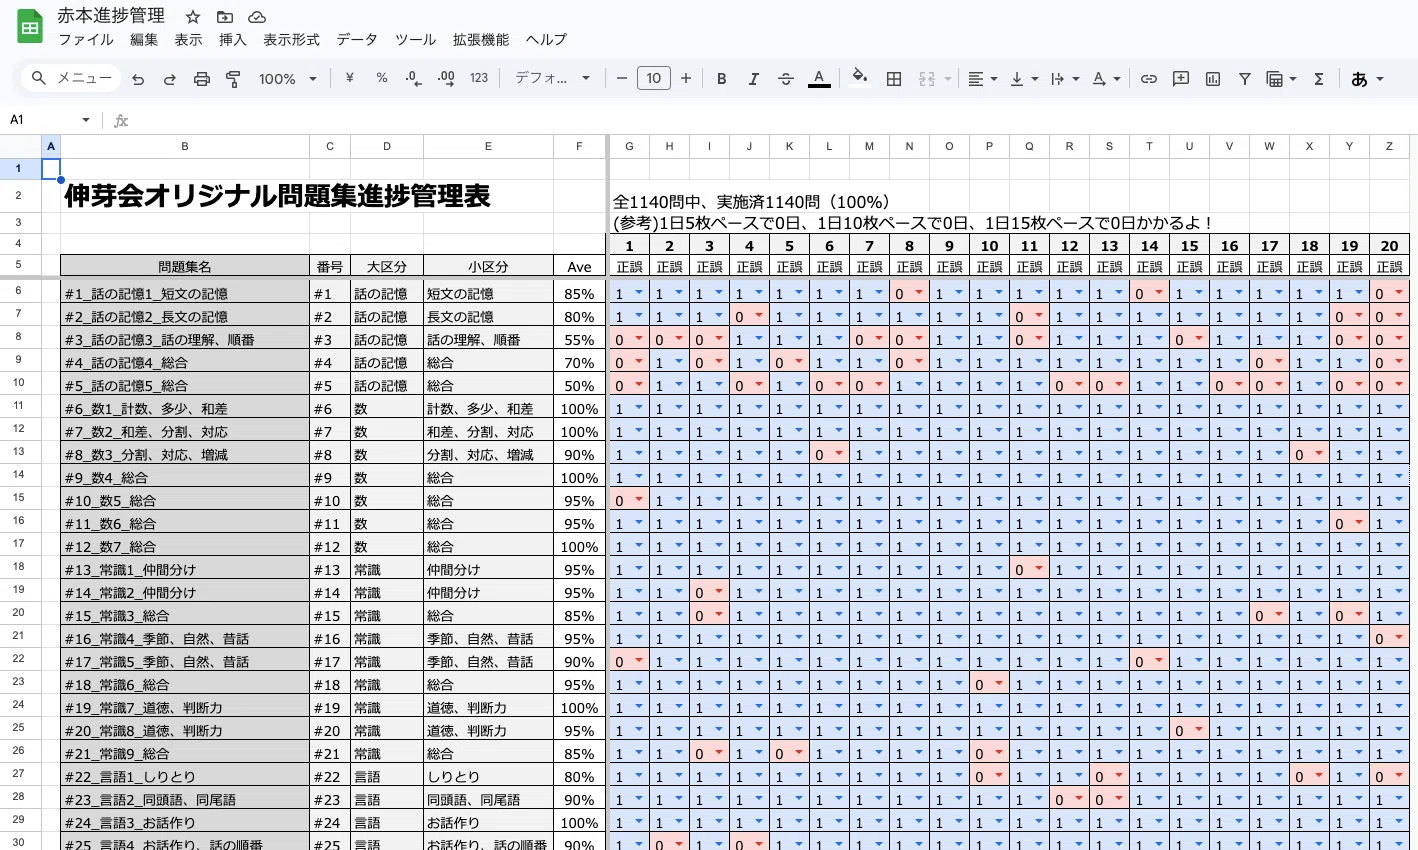Click the name box showing A1
Viewport: 1418px width, 850px height.
tap(50, 120)
